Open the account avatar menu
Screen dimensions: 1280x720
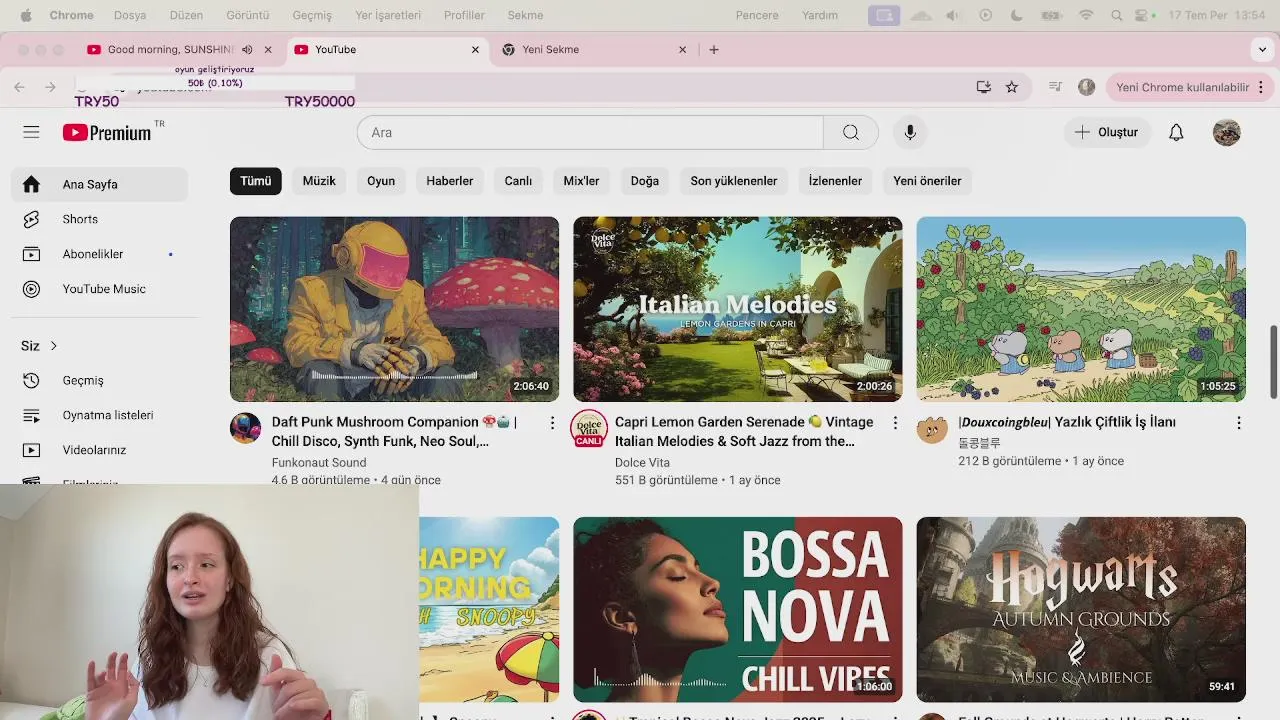click(1227, 132)
